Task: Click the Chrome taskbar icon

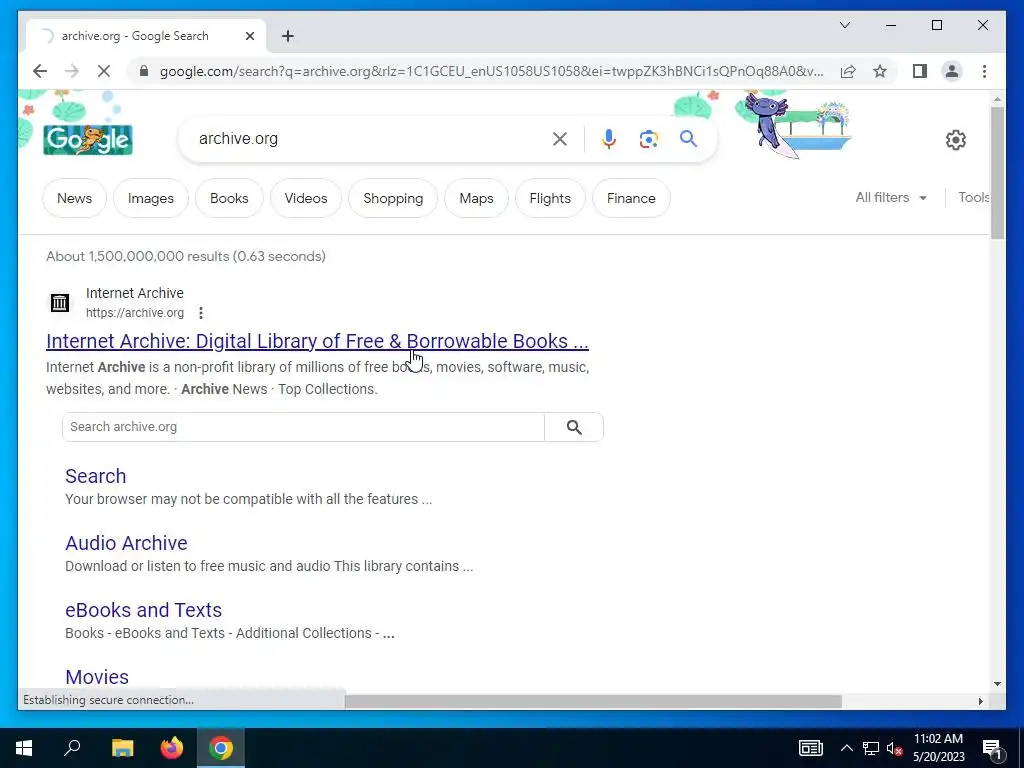Action: pyautogui.click(x=221, y=748)
